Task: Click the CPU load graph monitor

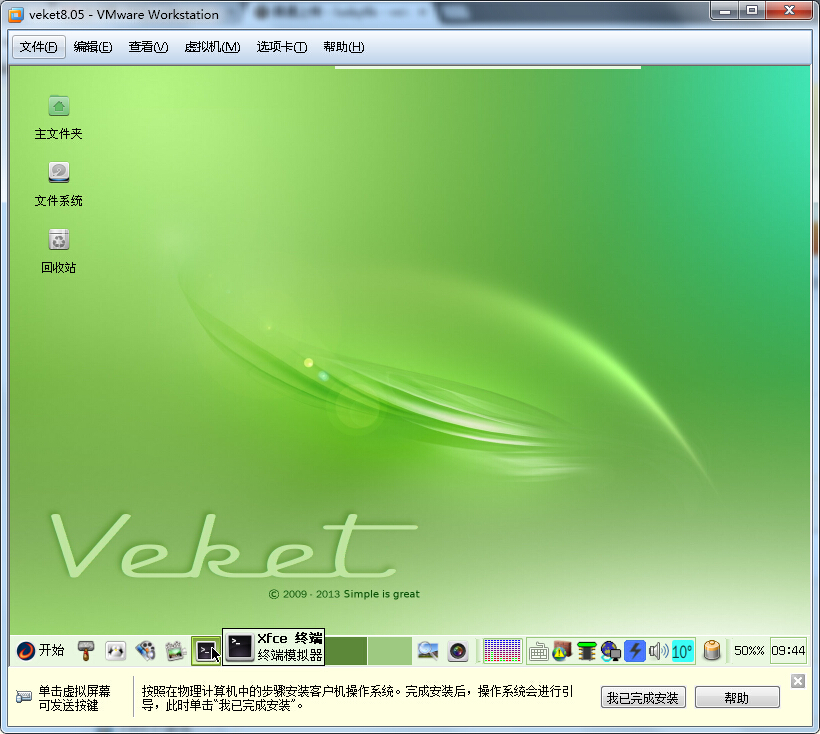Action: coord(502,651)
